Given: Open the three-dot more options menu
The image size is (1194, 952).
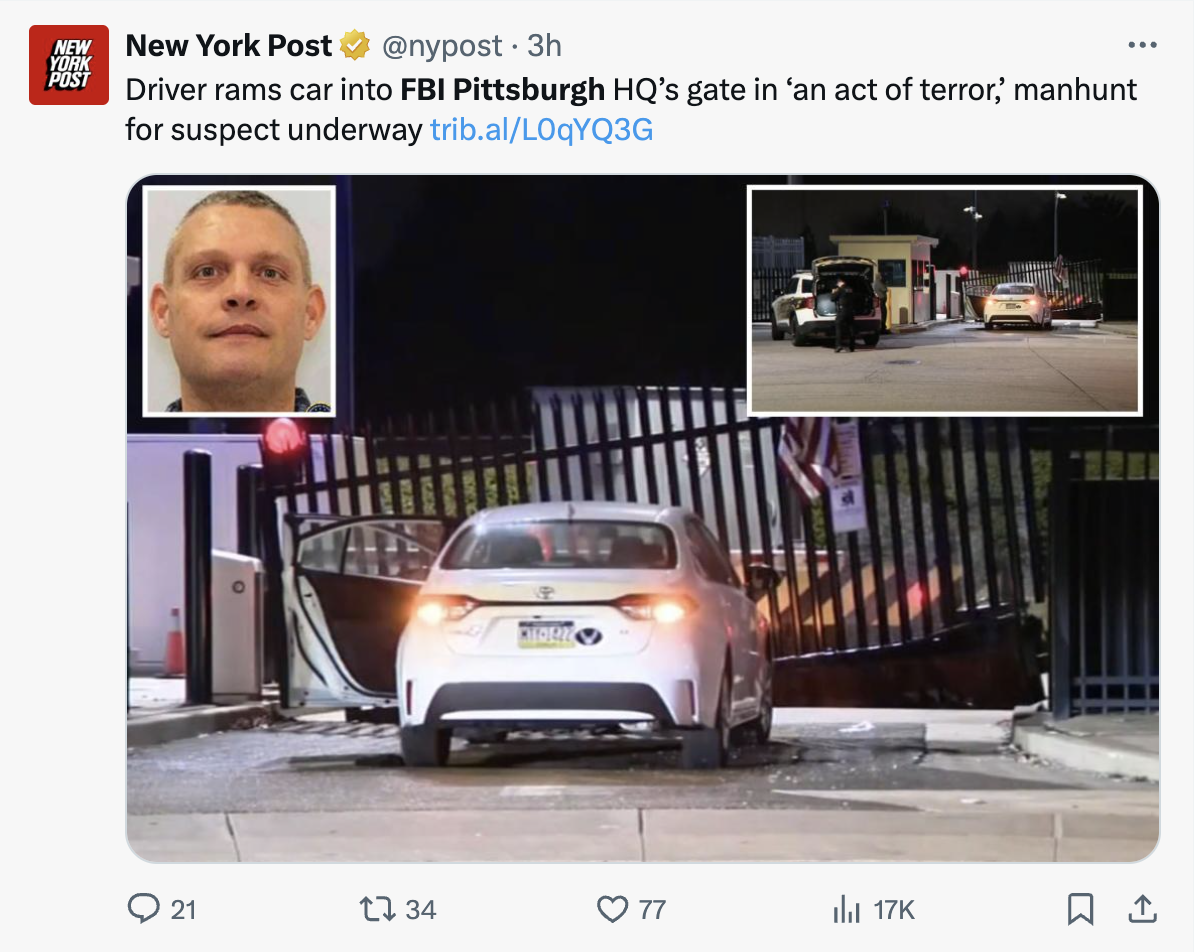Looking at the screenshot, I should [1142, 46].
